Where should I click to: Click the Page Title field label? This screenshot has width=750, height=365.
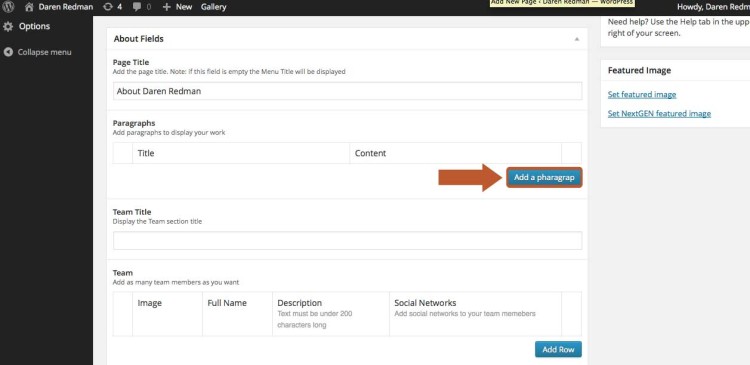[131, 62]
